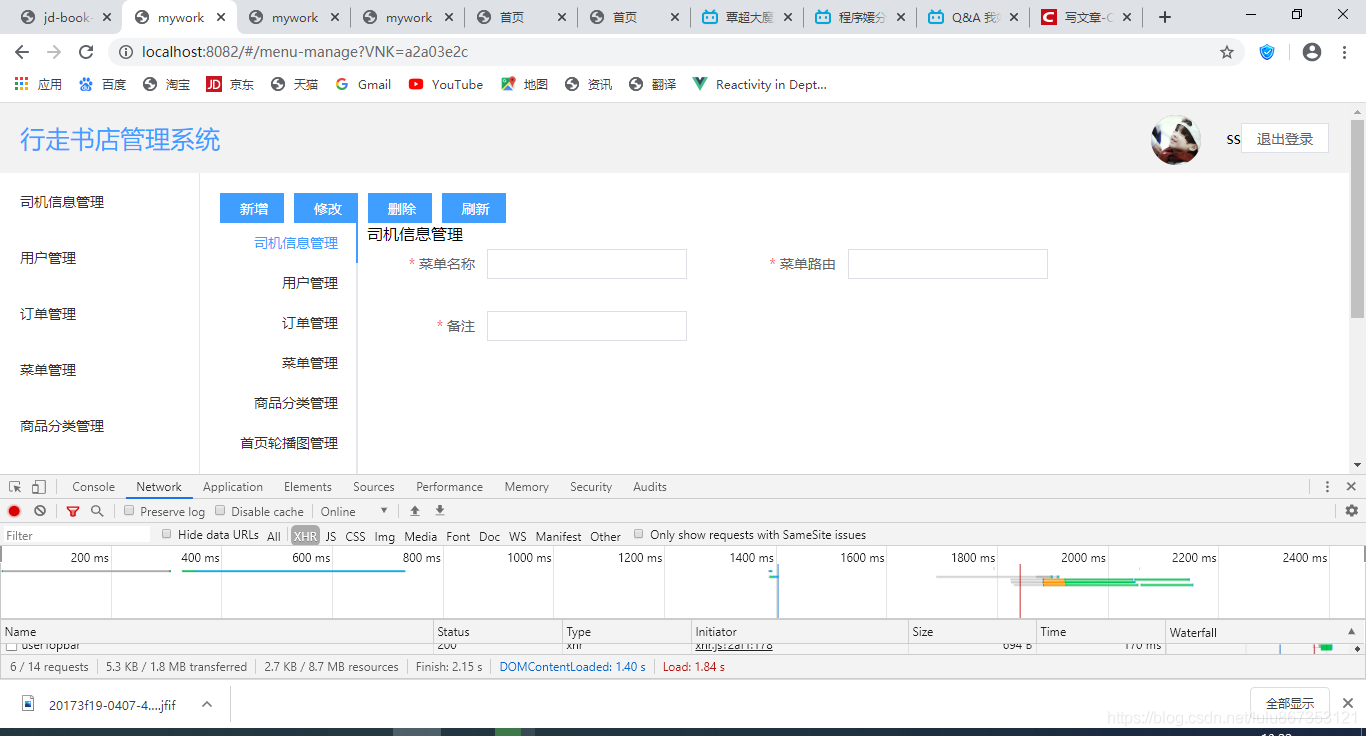Switch to the Console panel tab
Viewport: 1366px width, 736px height.
tap(93, 486)
